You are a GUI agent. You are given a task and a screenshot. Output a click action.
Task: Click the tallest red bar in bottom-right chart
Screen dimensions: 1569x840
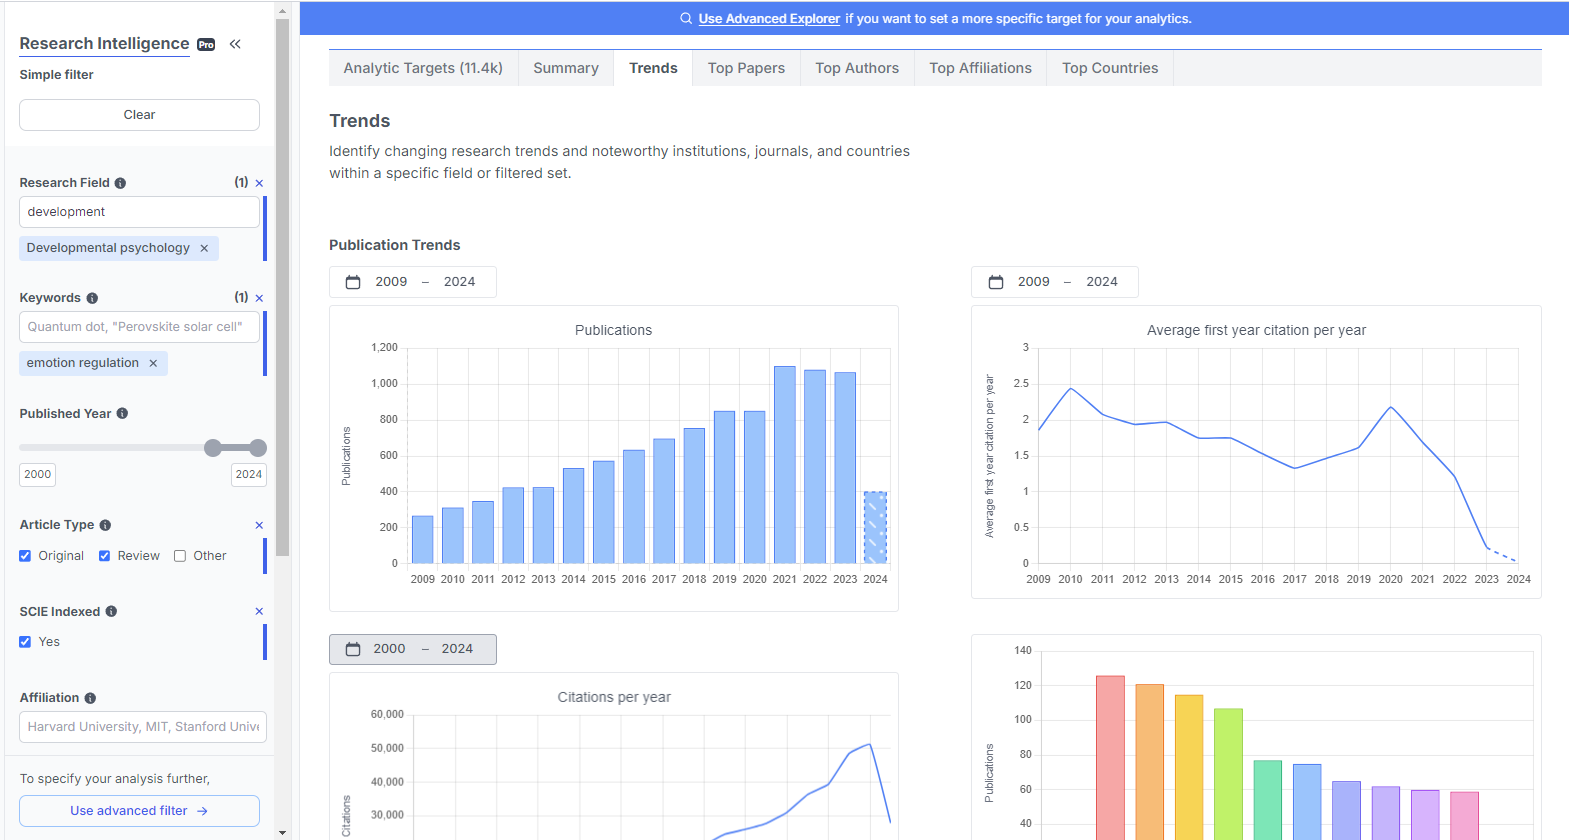tap(1110, 758)
